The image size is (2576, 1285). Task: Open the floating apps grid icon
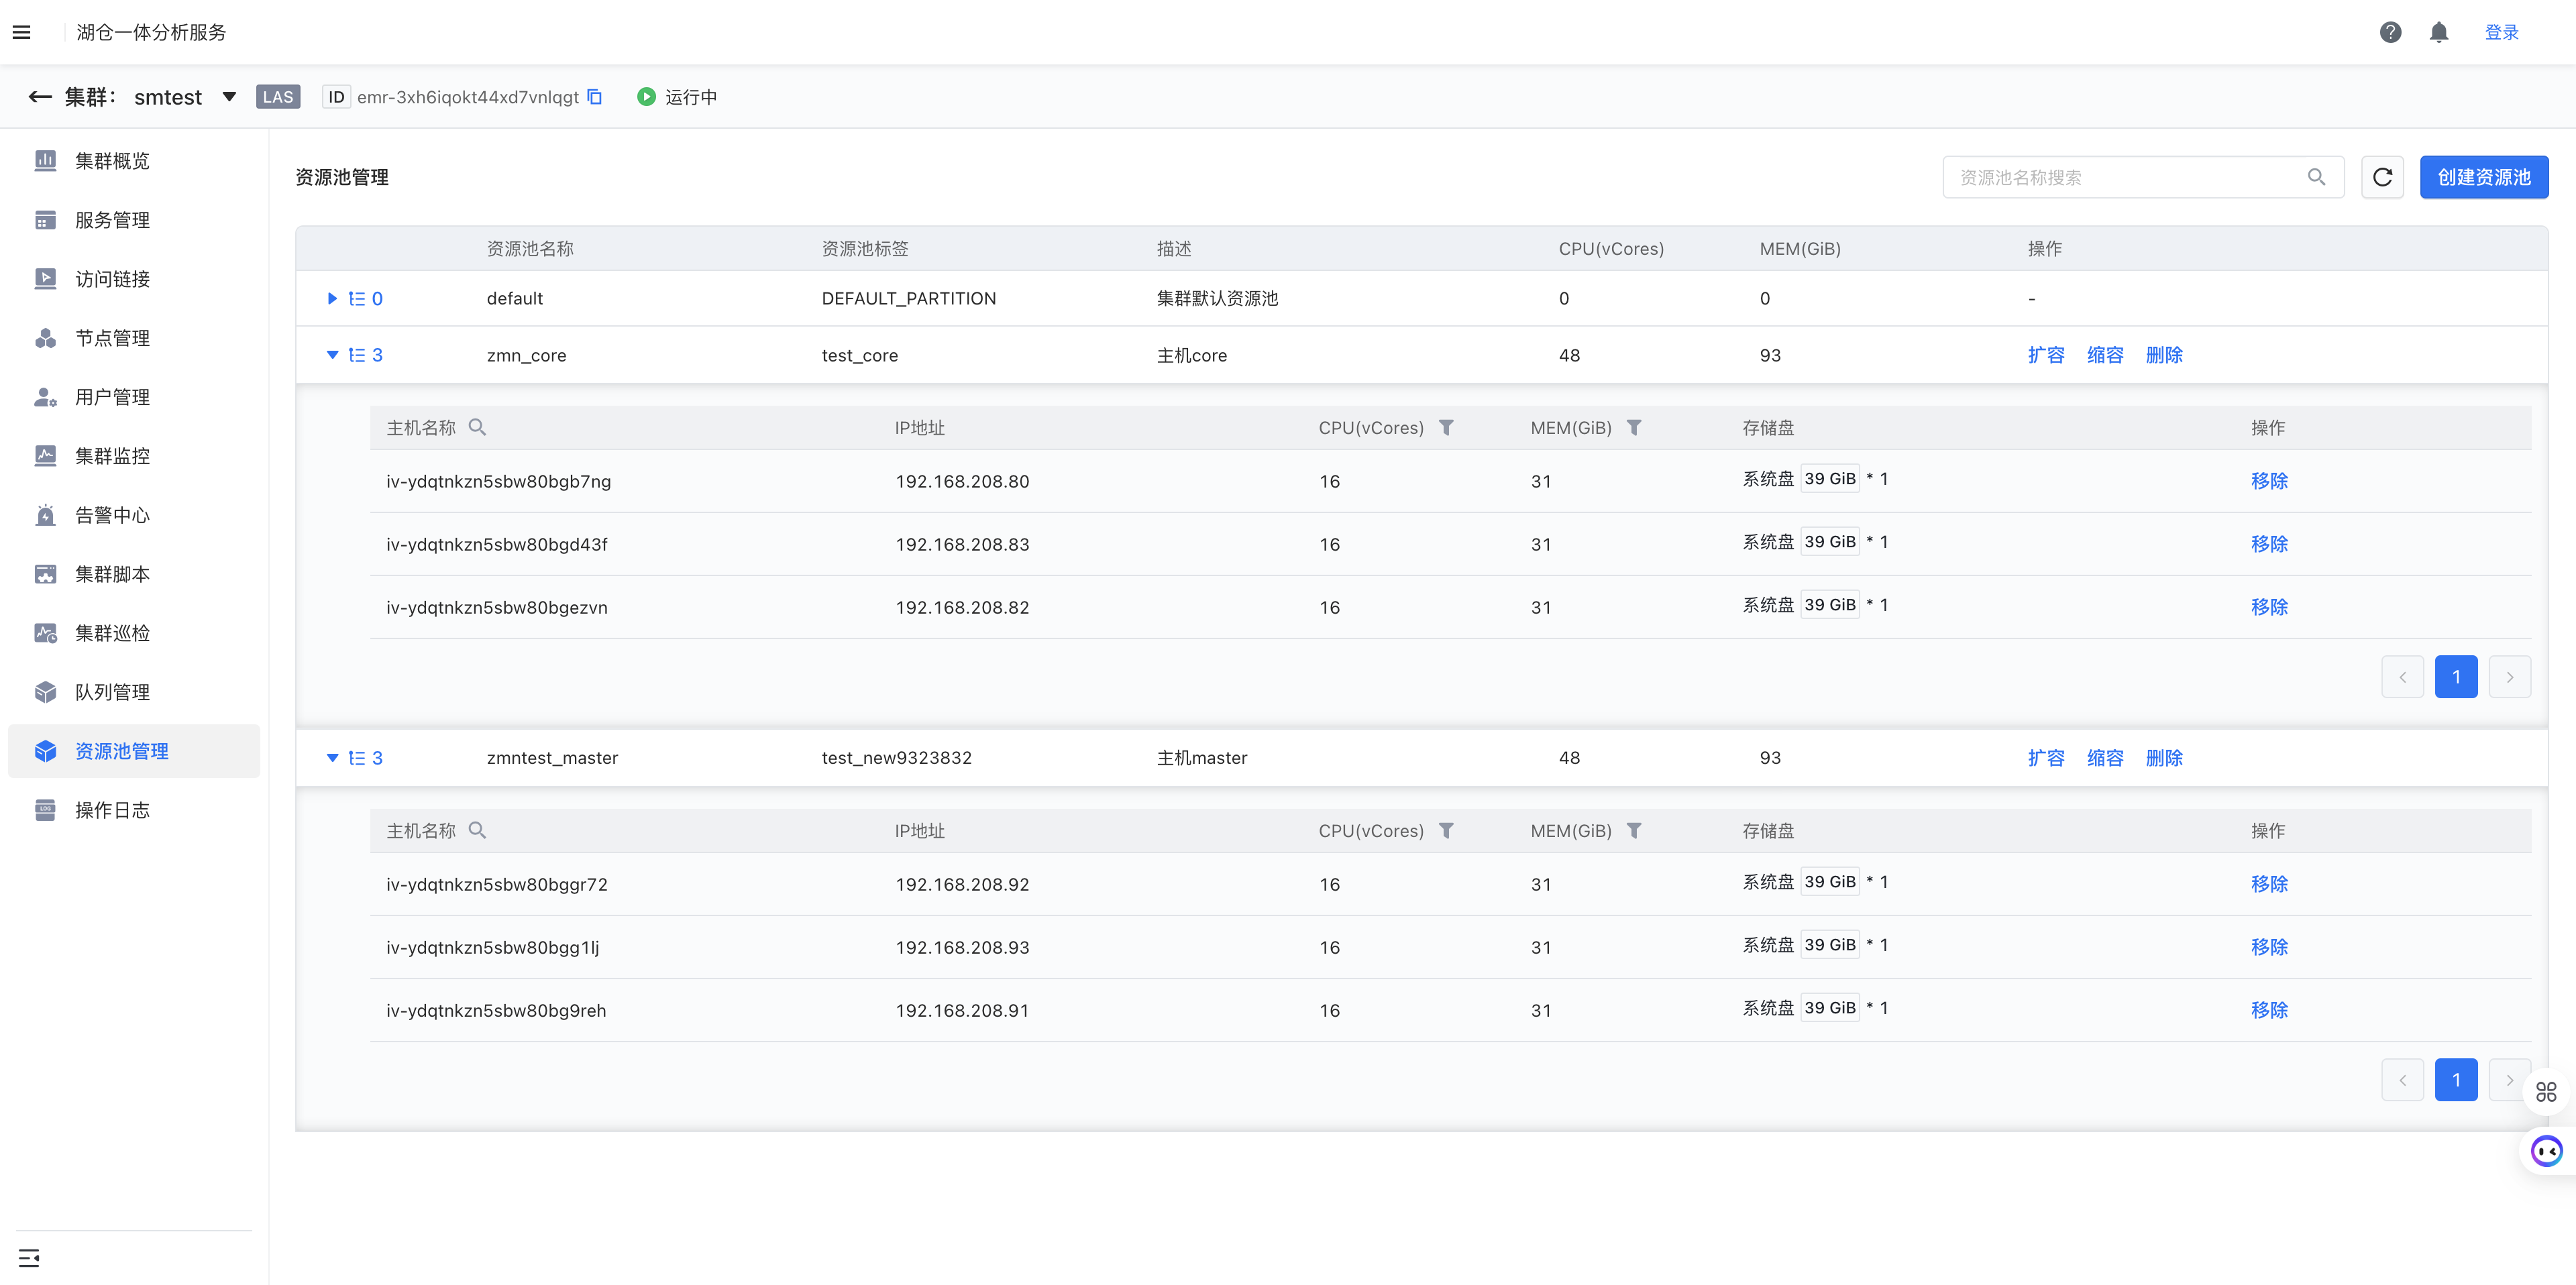(2546, 1092)
